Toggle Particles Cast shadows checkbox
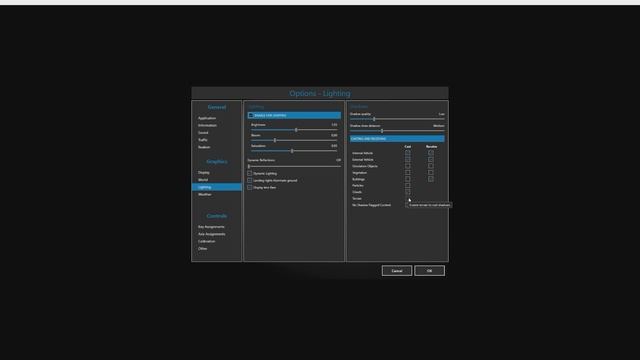 [407, 186]
